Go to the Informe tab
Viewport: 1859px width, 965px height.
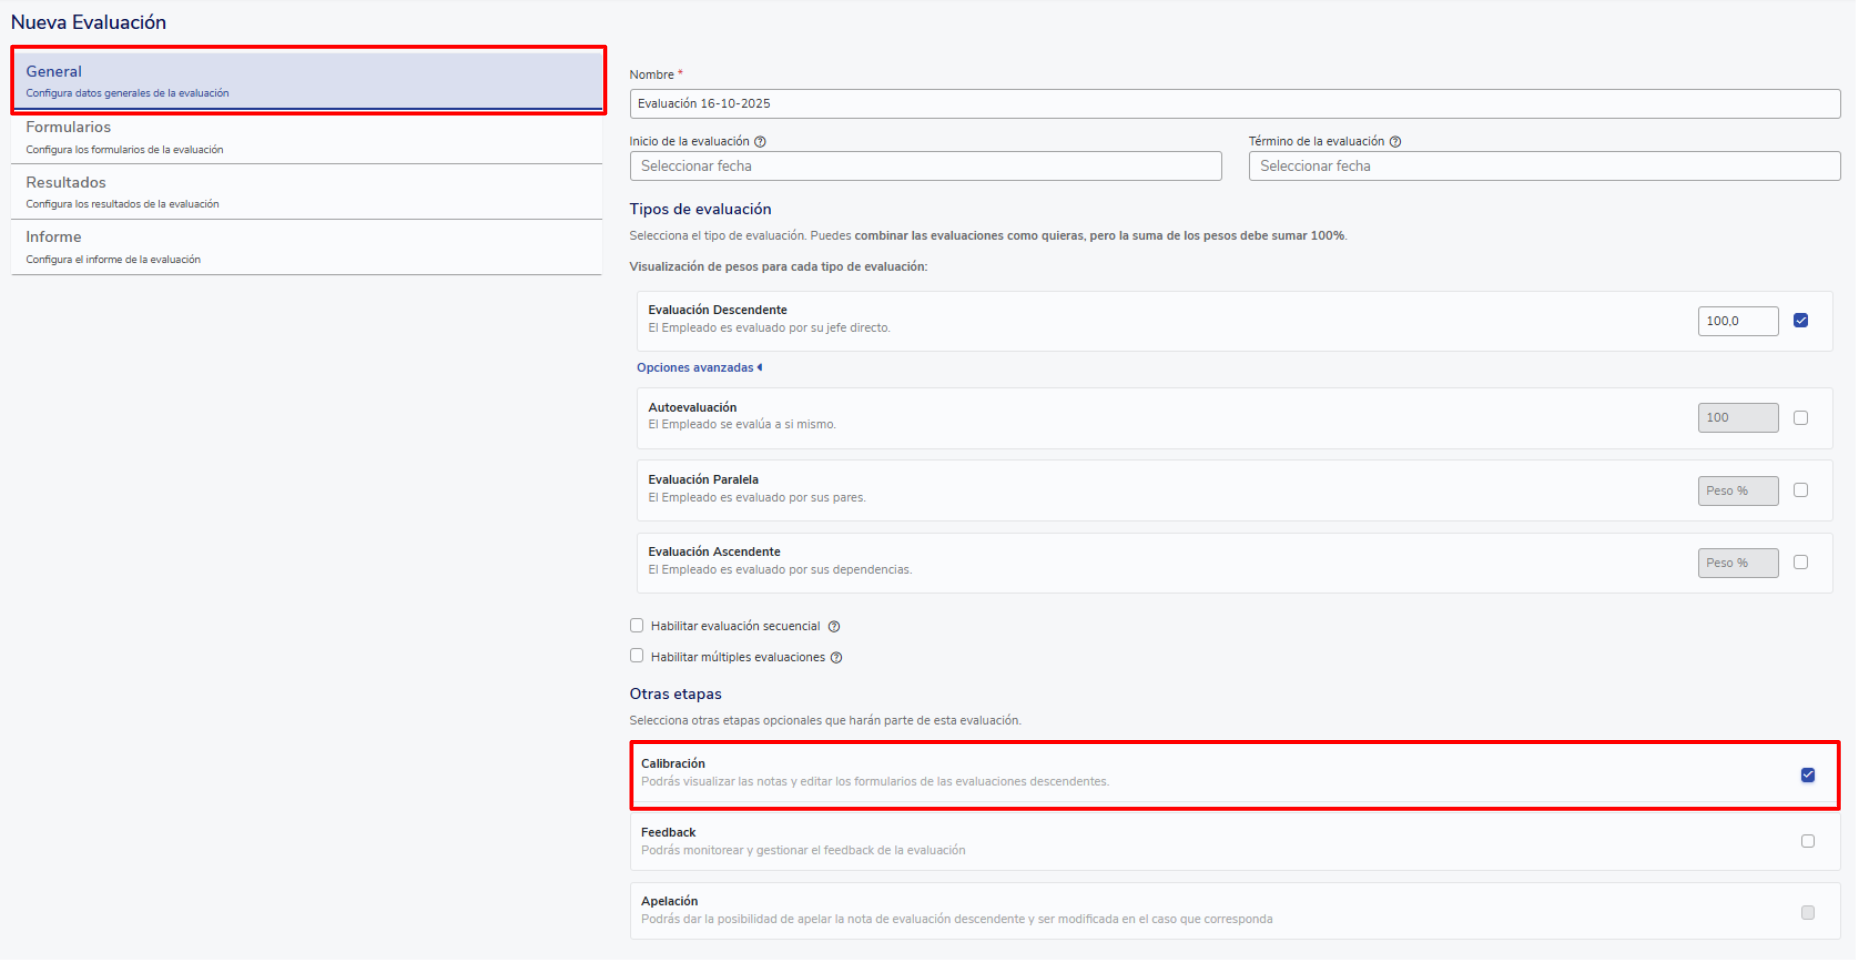(x=306, y=247)
